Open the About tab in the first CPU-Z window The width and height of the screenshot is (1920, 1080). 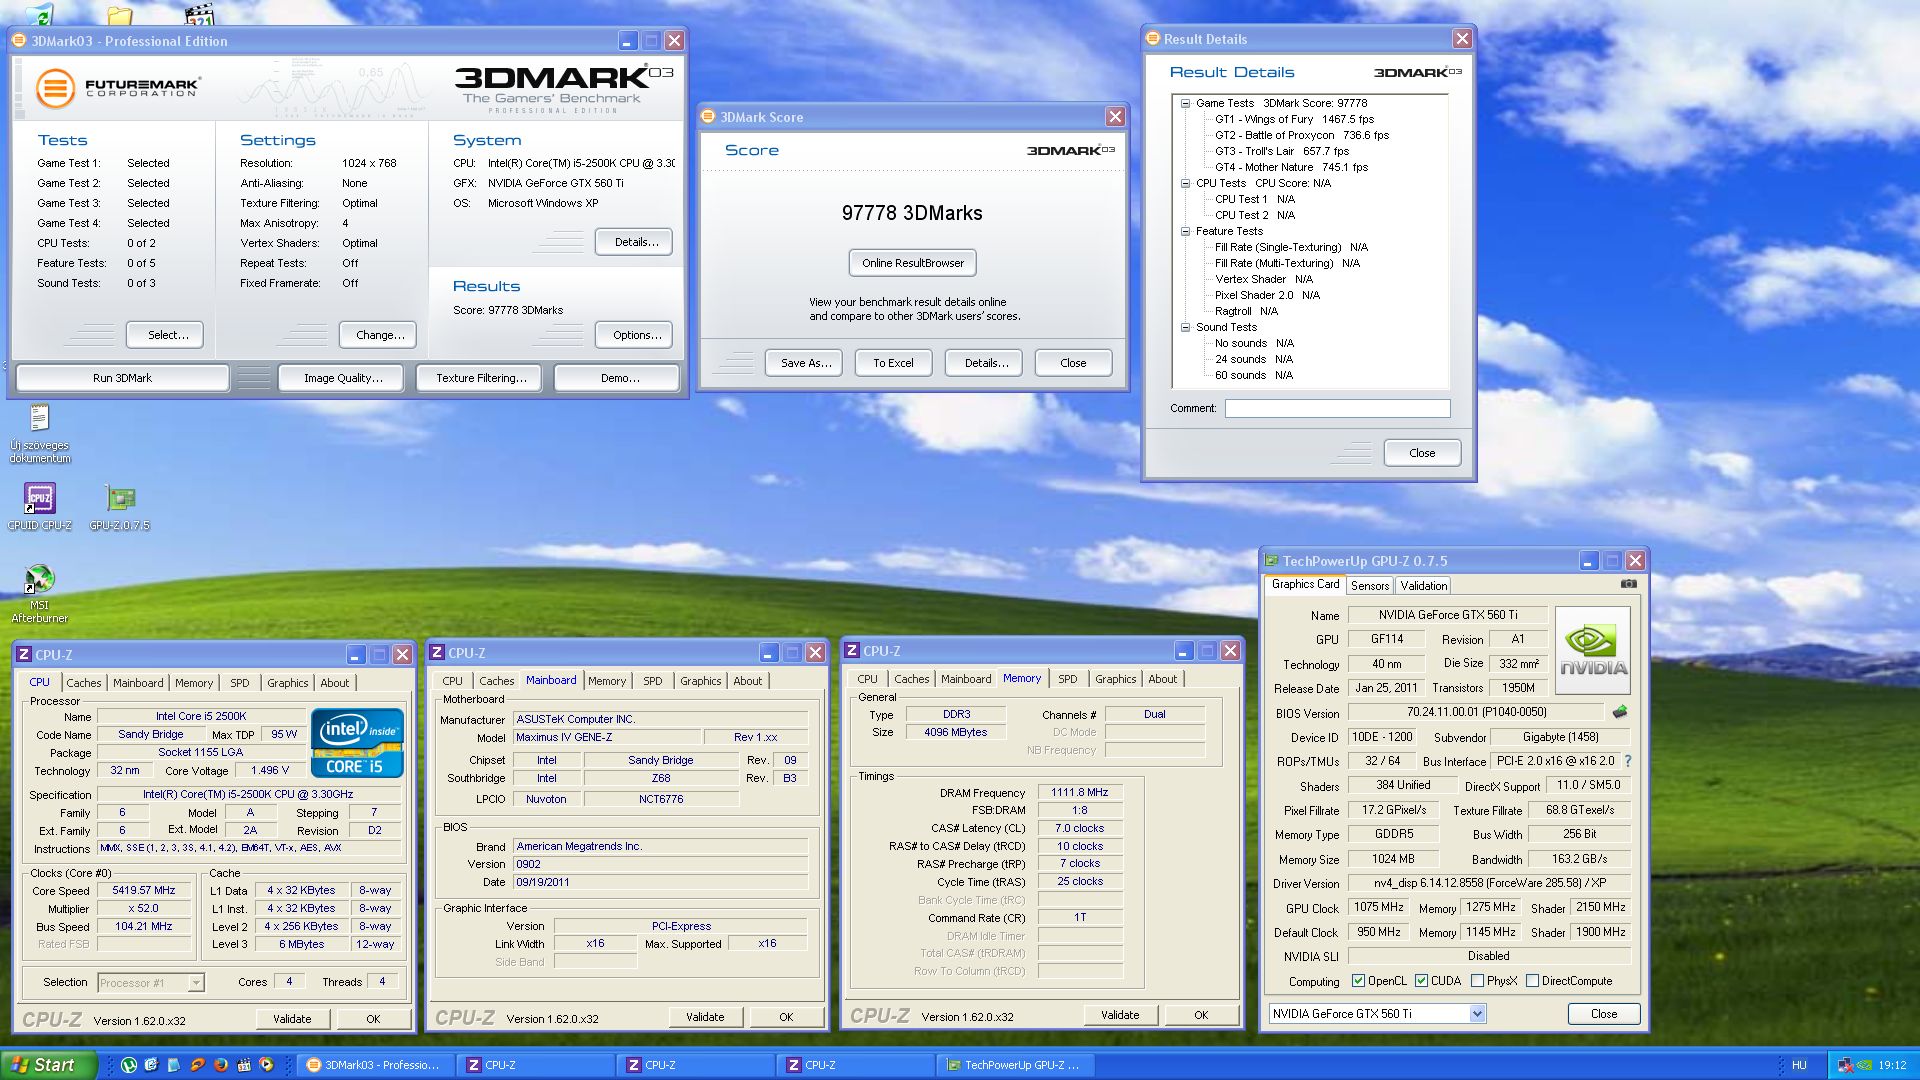335,683
